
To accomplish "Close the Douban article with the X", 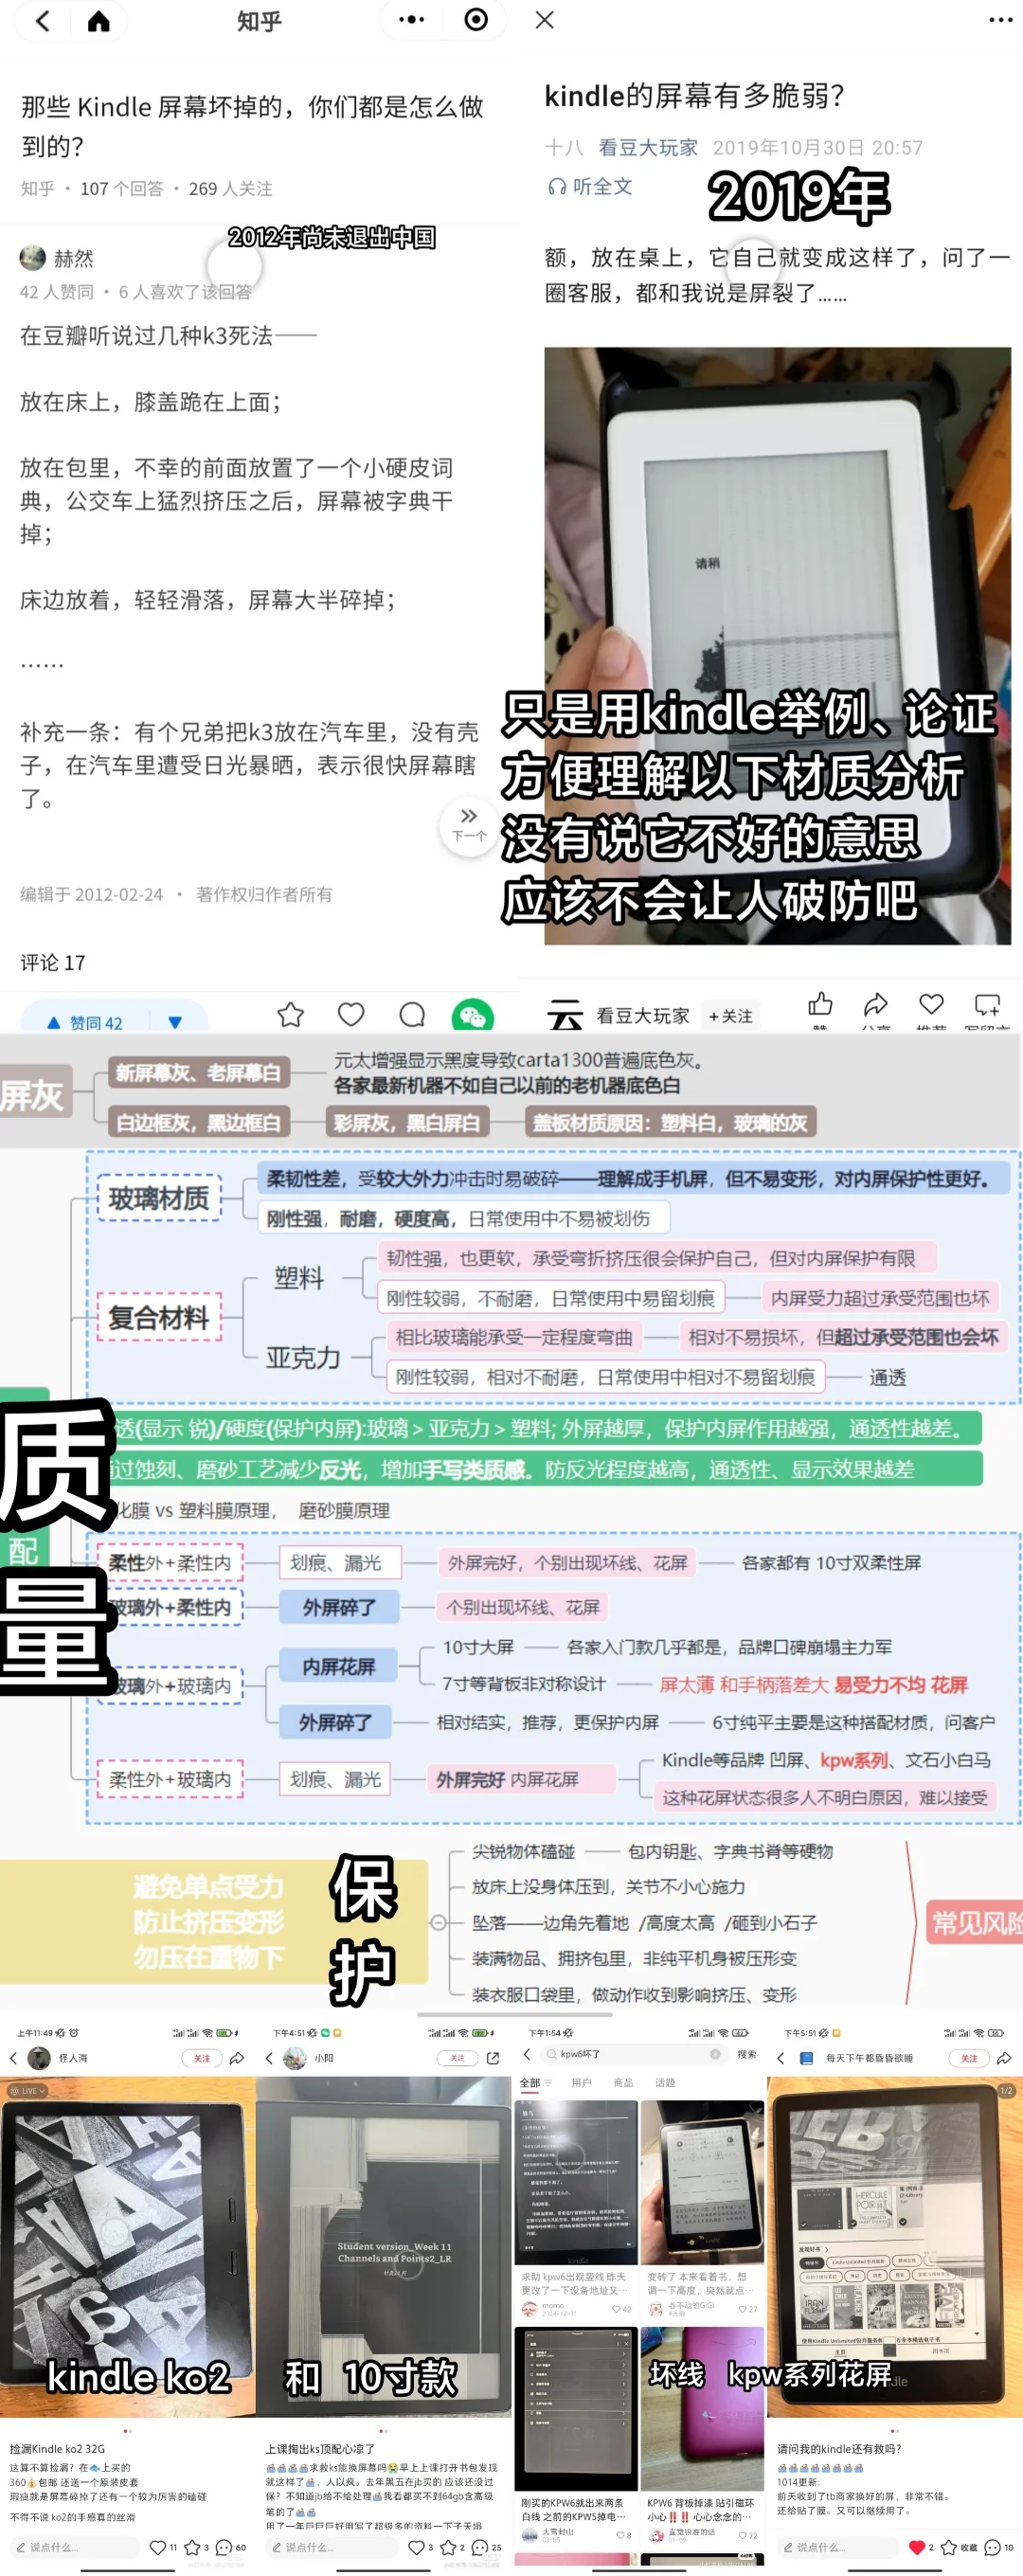I will 544,20.
